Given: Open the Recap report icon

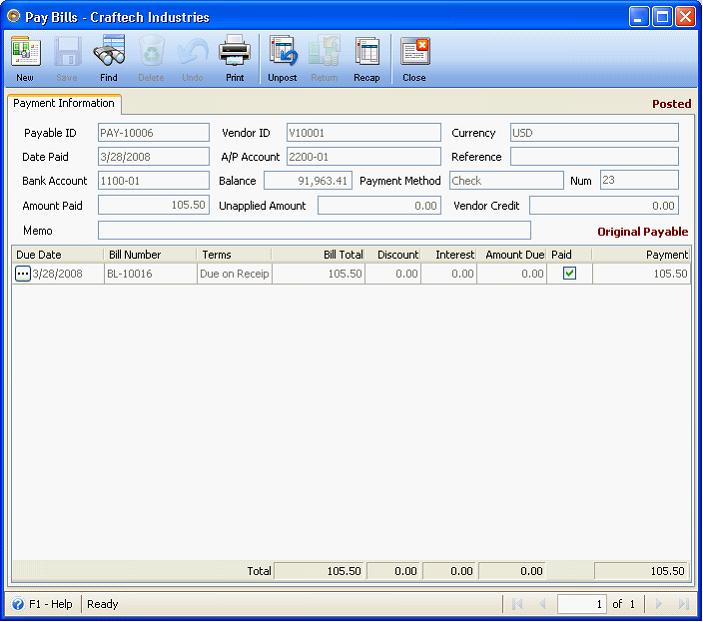Looking at the screenshot, I should point(367,52).
